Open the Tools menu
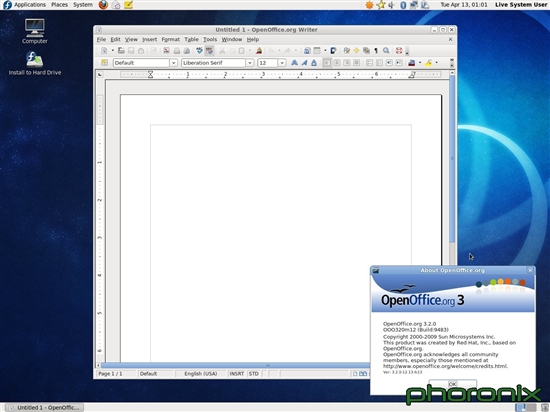The width and height of the screenshot is (550, 412). (210, 40)
